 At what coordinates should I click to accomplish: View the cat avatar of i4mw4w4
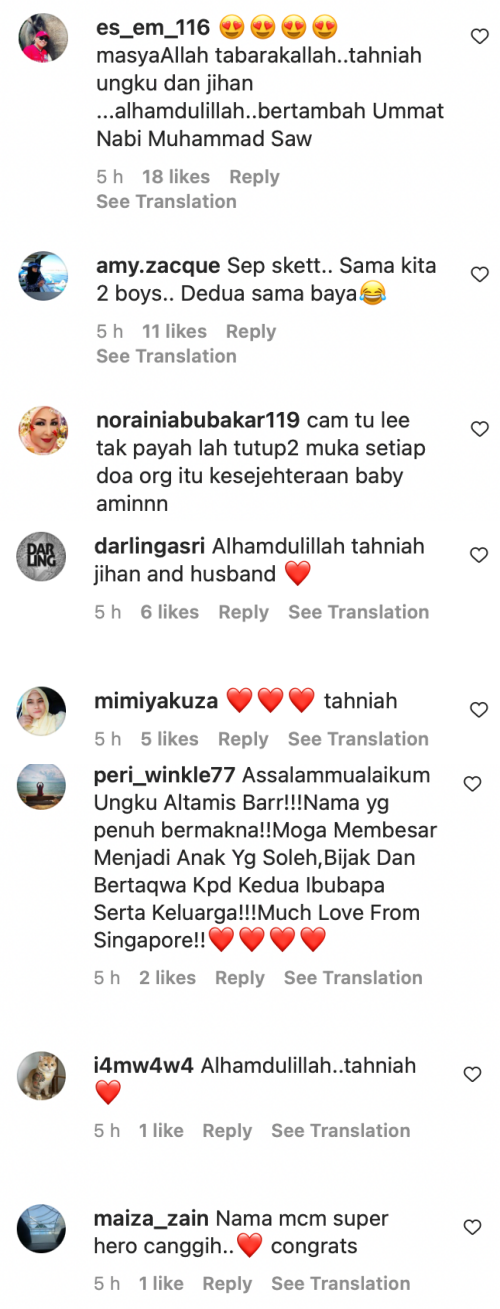coord(42,1076)
